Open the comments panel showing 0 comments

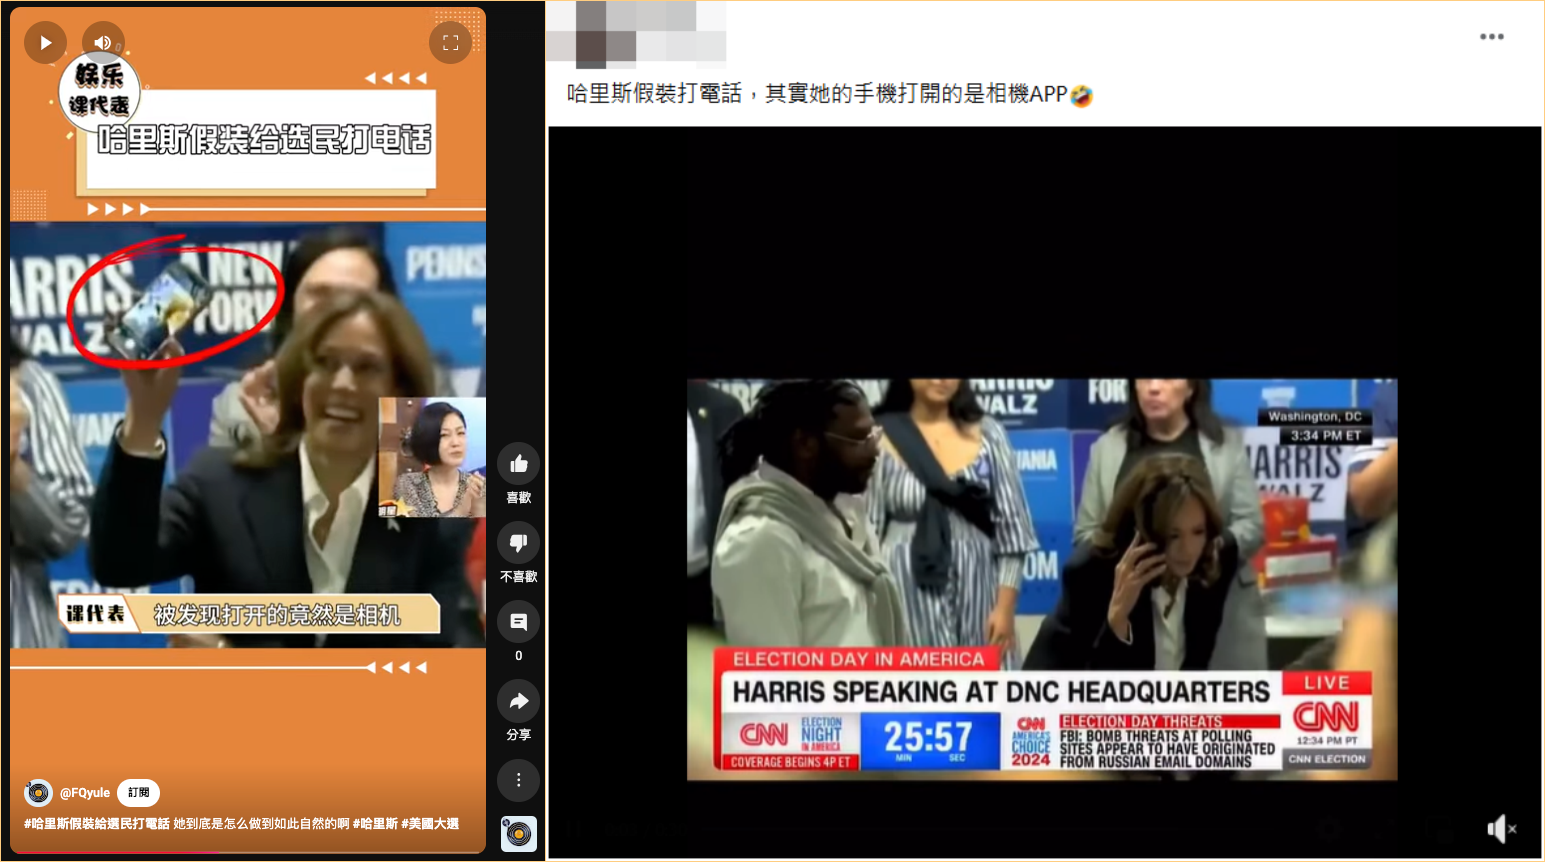click(x=518, y=622)
